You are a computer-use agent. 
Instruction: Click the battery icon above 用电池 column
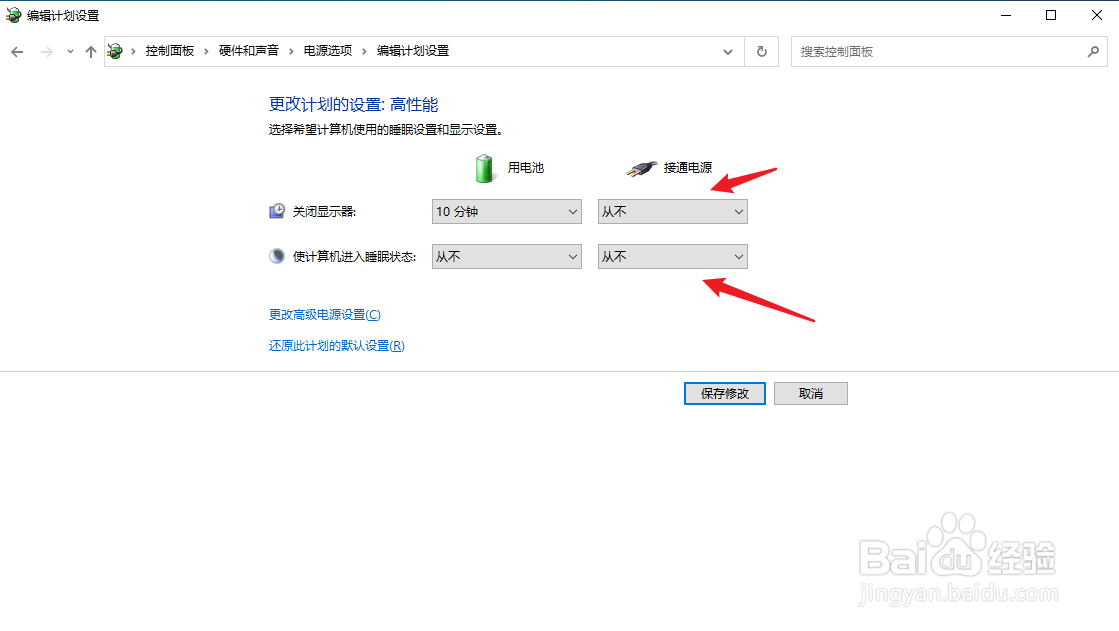point(483,167)
